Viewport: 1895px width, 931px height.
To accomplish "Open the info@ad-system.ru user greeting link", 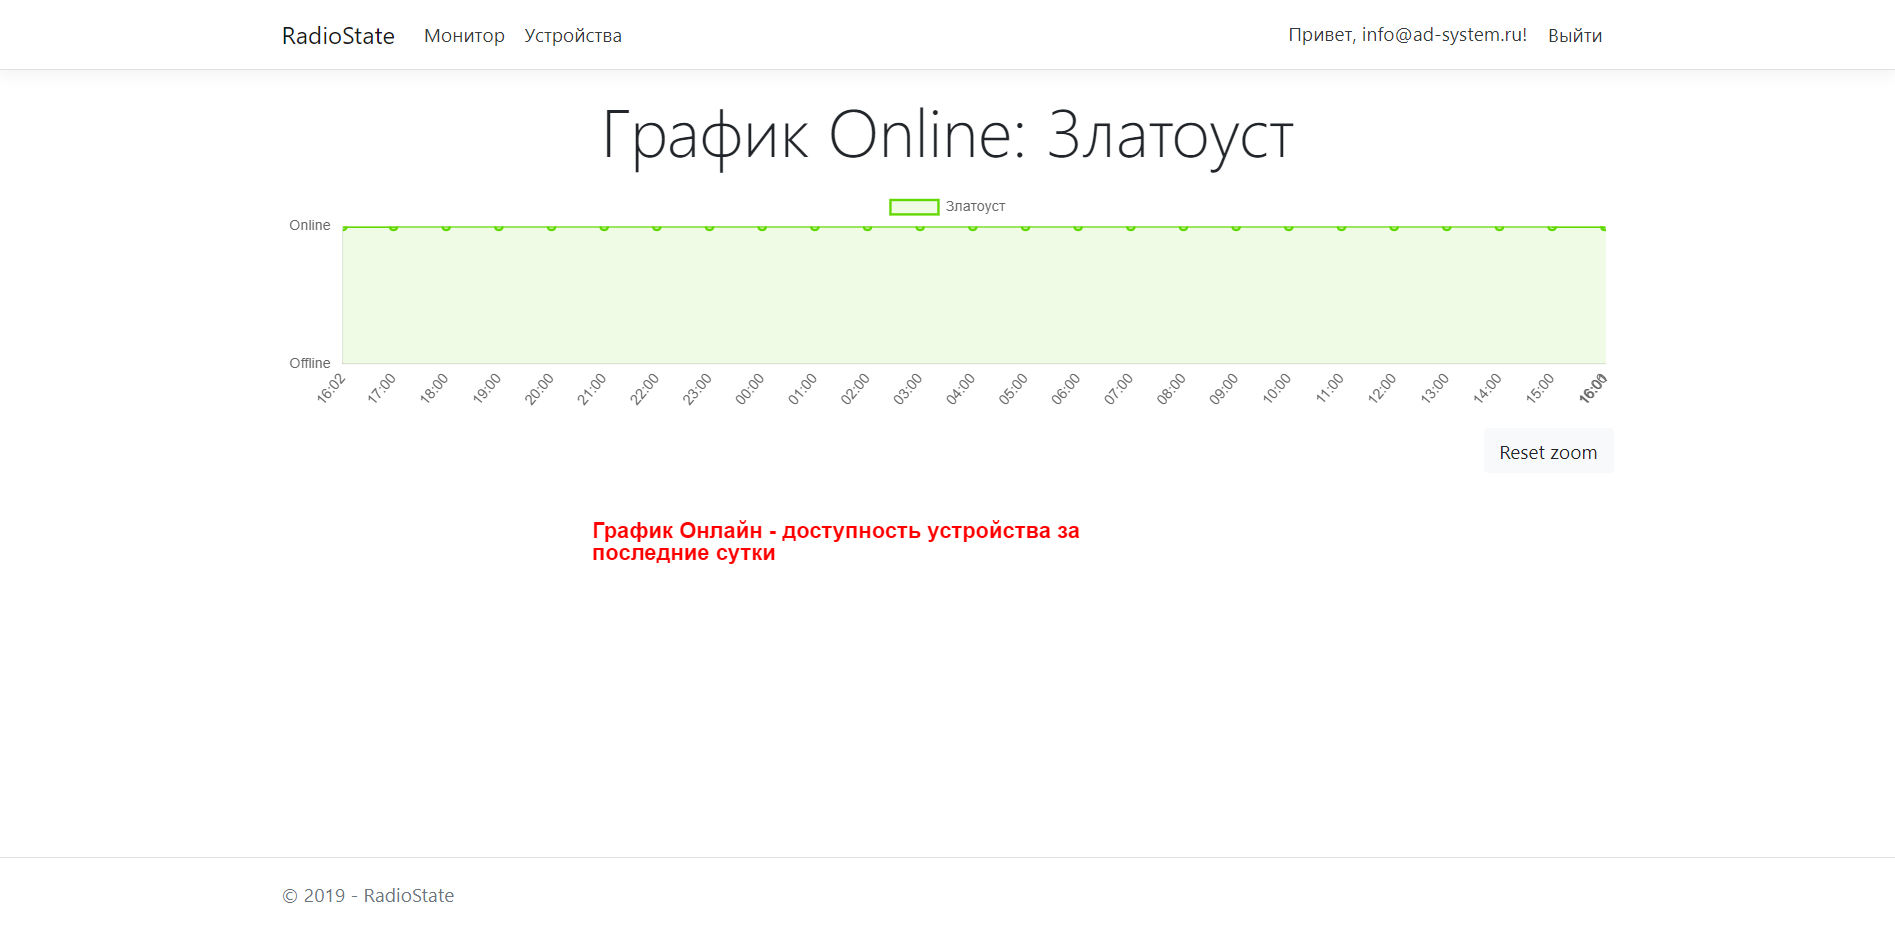I will (x=1407, y=35).
